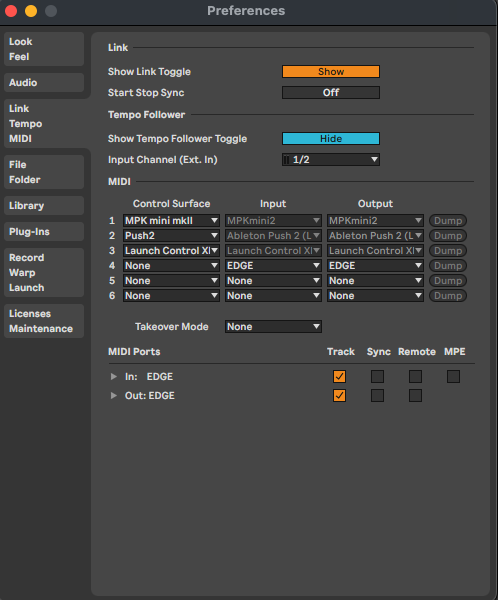Open the Record Warp Launch tab
The width and height of the screenshot is (498, 600).
click(44, 272)
